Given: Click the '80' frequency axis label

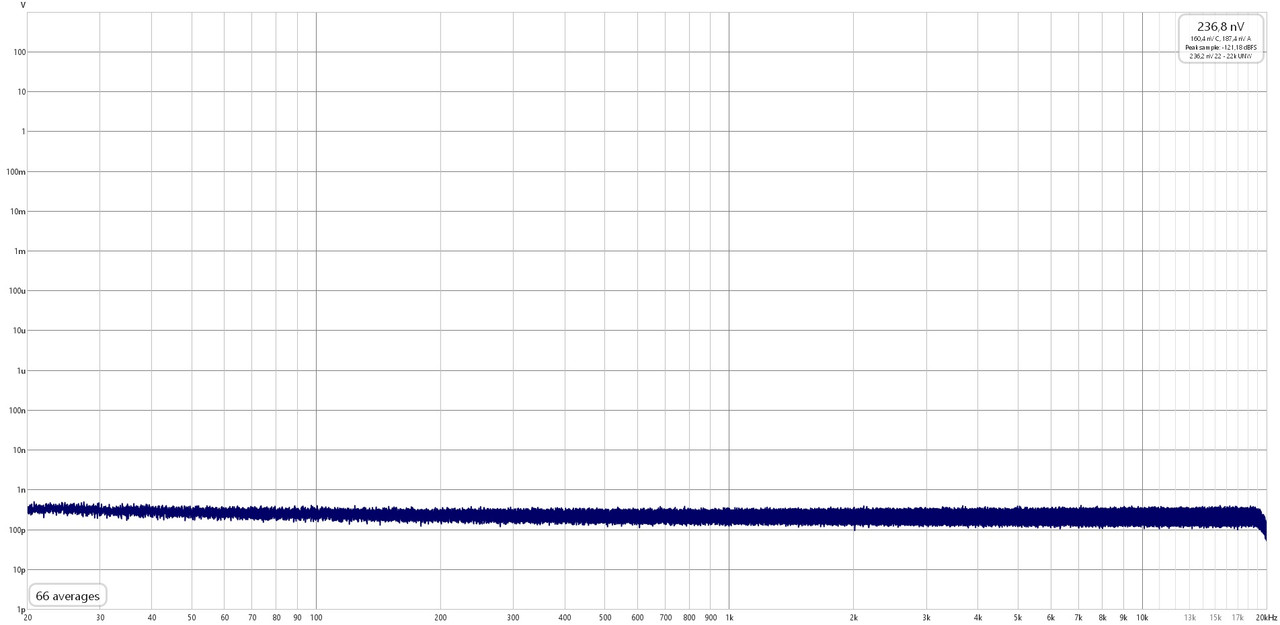Looking at the screenshot, I should coord(276,618).
